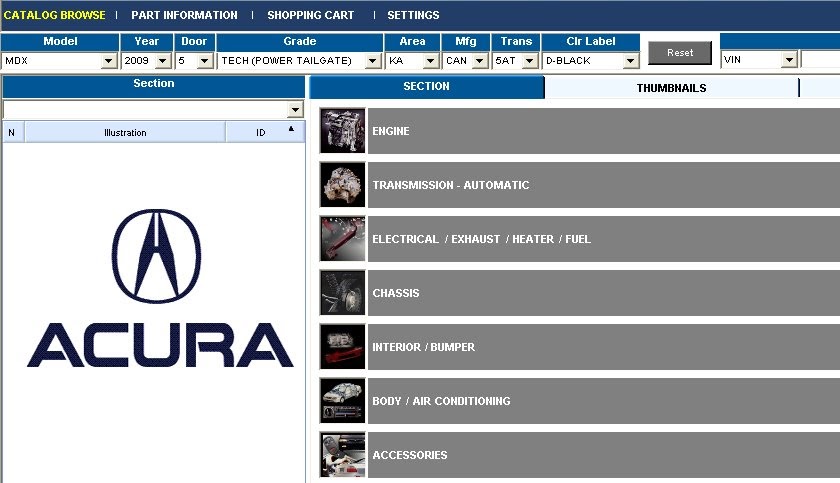
Task: Sort by the N column header
Action: [x=12, y=132]
